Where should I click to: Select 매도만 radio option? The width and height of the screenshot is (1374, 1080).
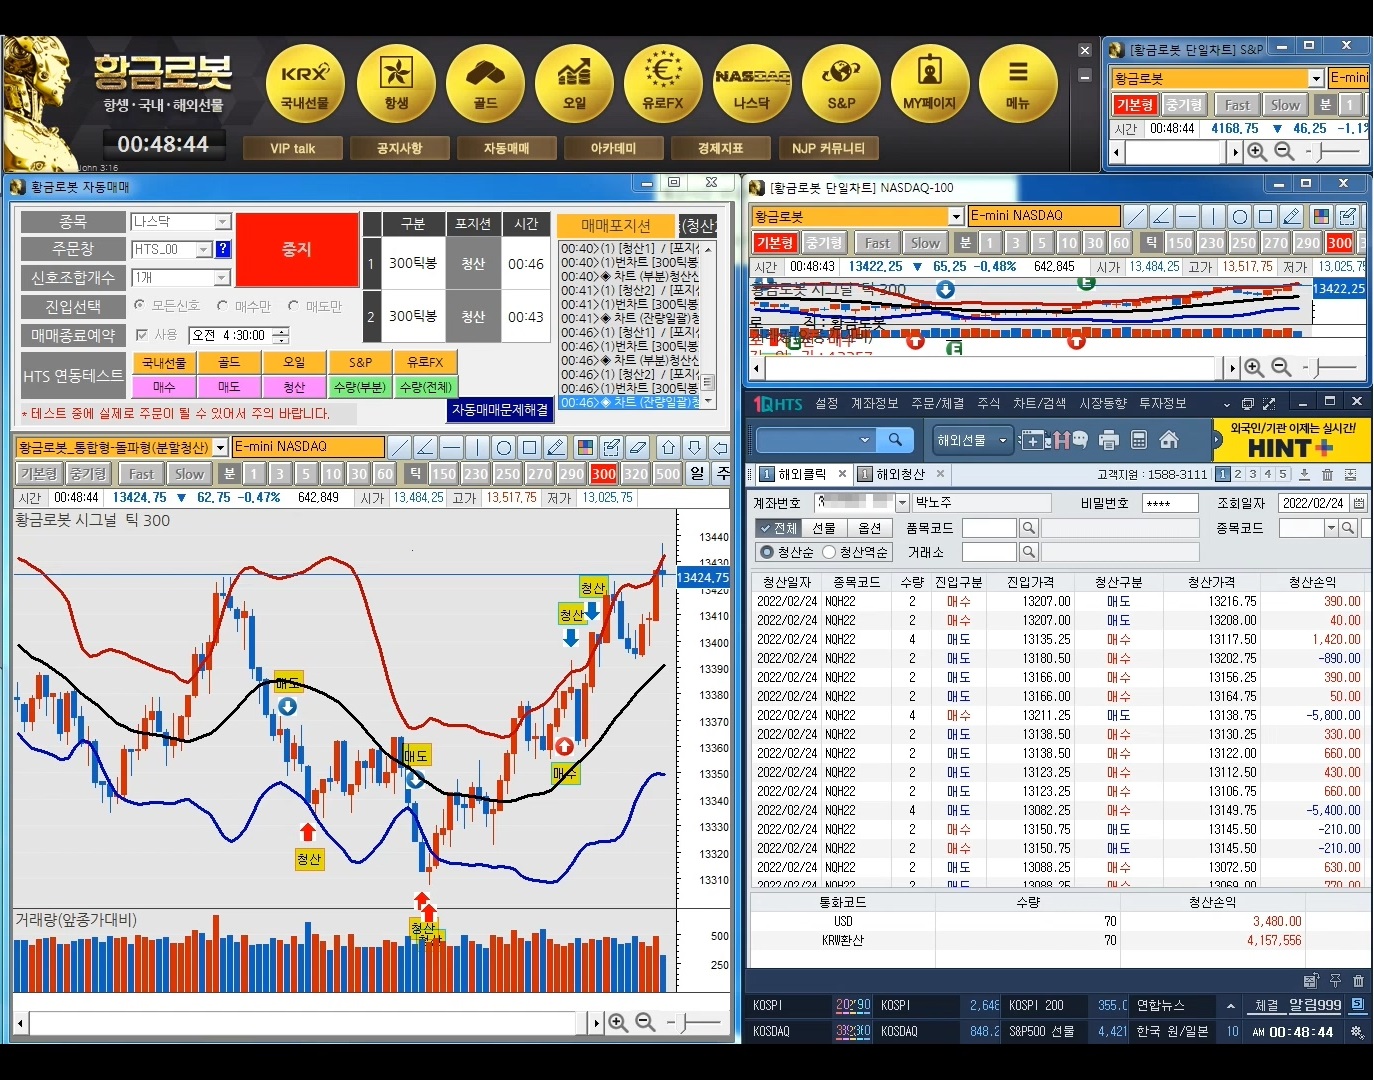click(293, 306)
